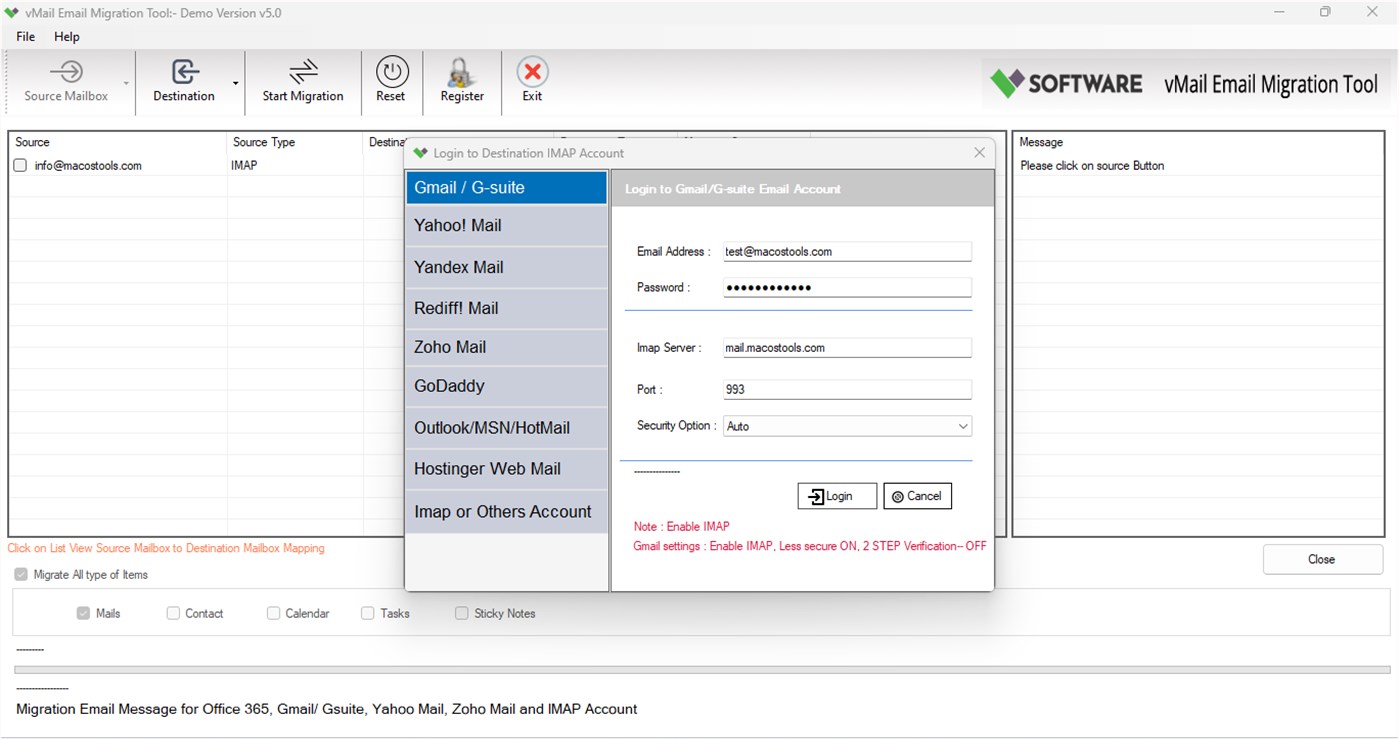Enable the Tasks migration checkbox
Image resolution: width=1399 pixels, height=739 pixels.
[367, 613]
